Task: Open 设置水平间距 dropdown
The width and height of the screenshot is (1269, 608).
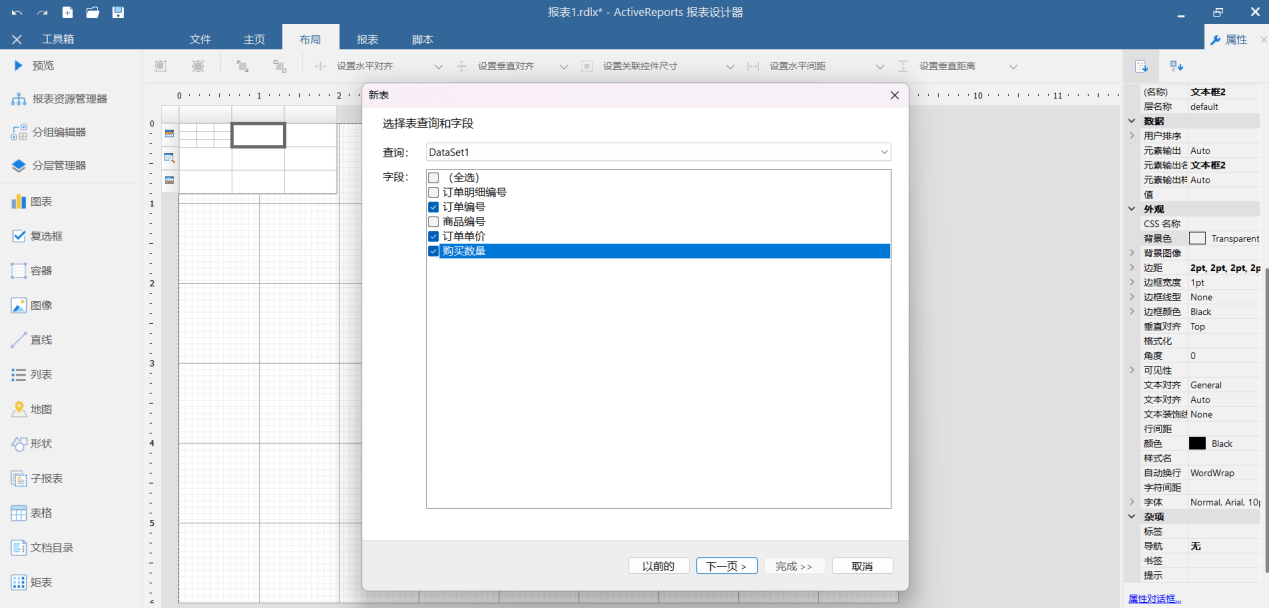Action: (x=880, y=67)
